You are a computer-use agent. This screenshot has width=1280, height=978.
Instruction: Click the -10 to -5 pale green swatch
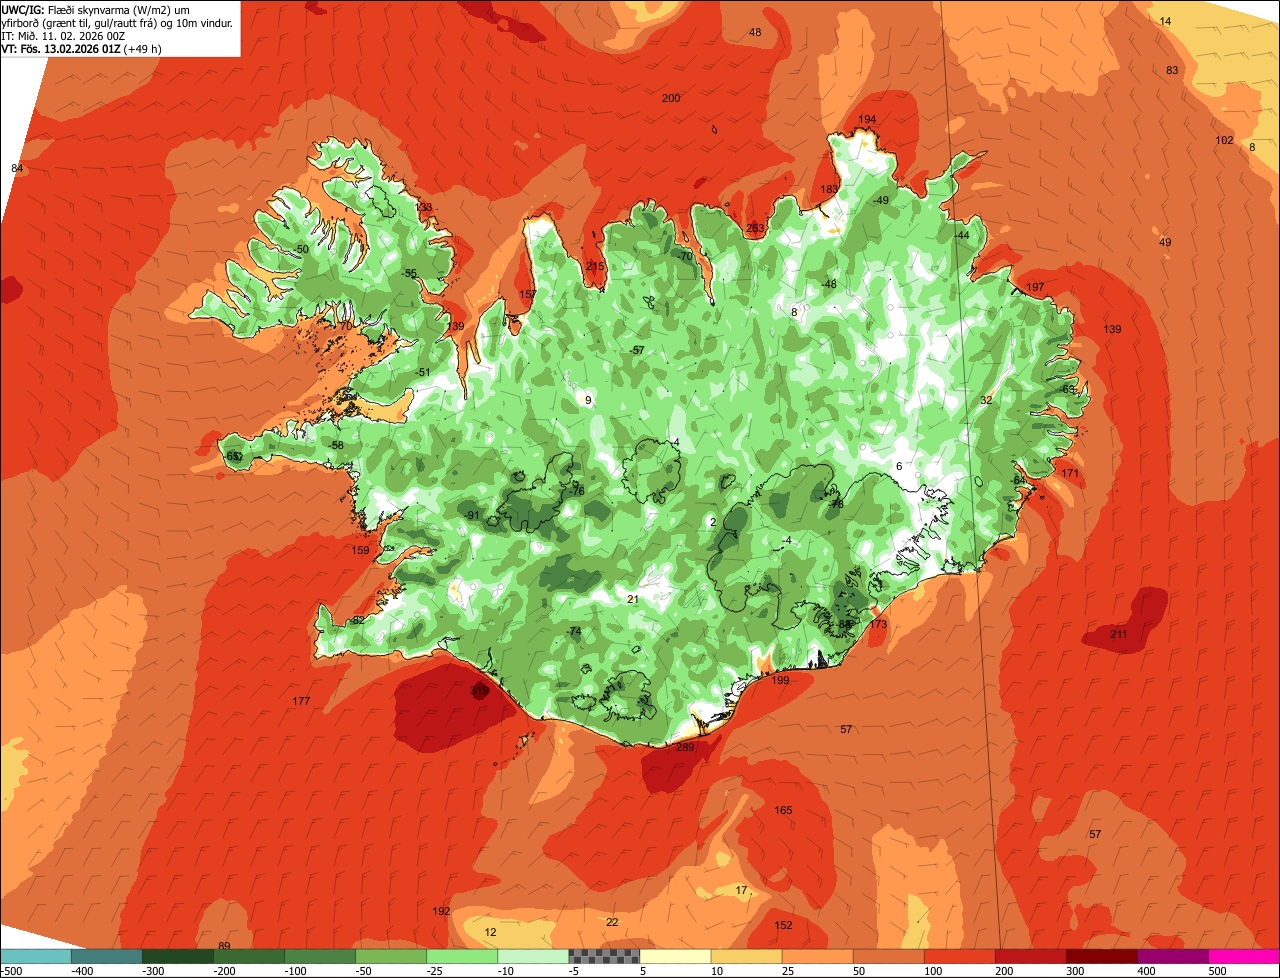pyautogui.click(x=533, y=956)
